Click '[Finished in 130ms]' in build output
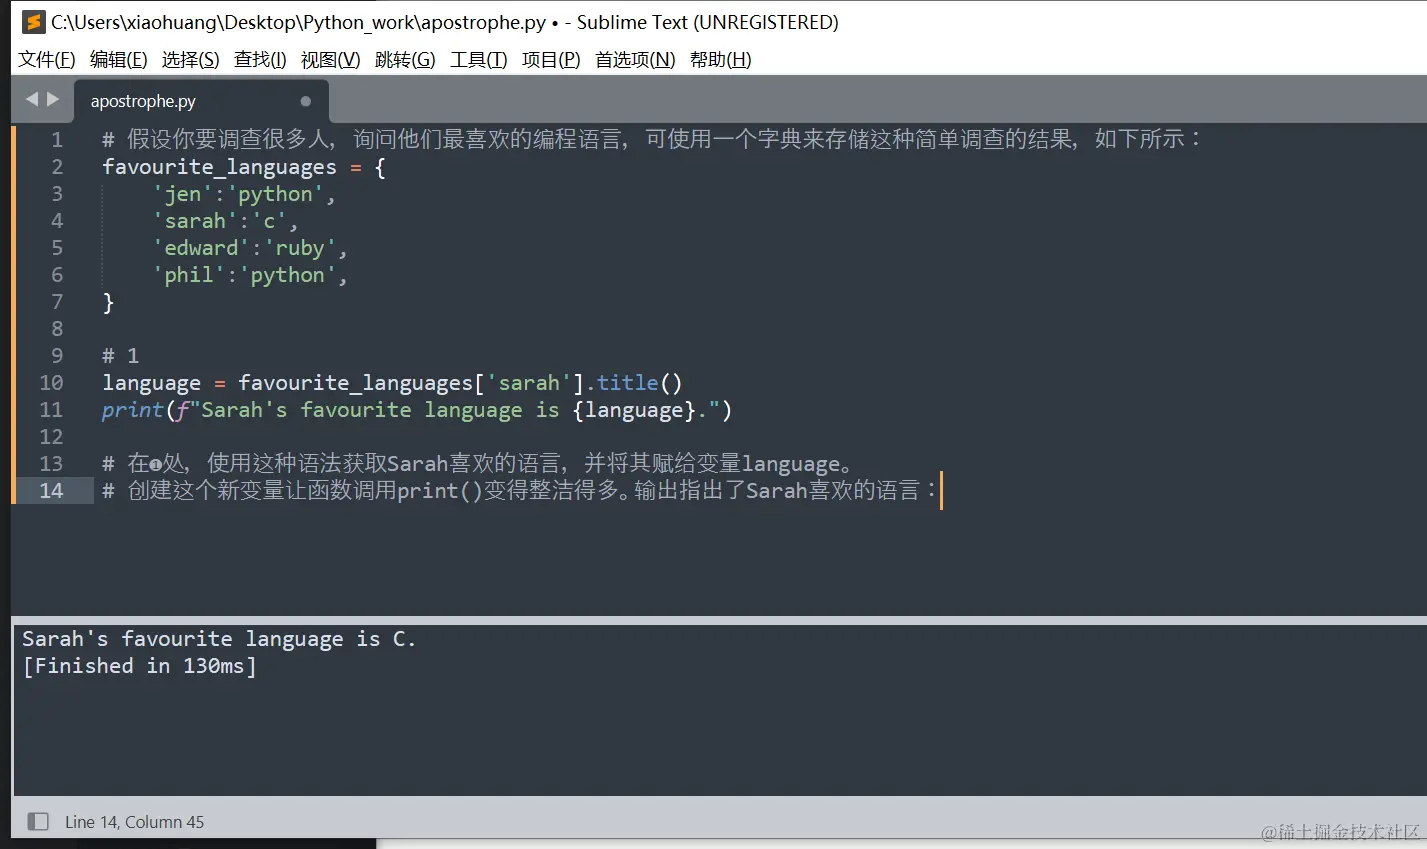The image size is (1427, 849). (x=139, y=666)
